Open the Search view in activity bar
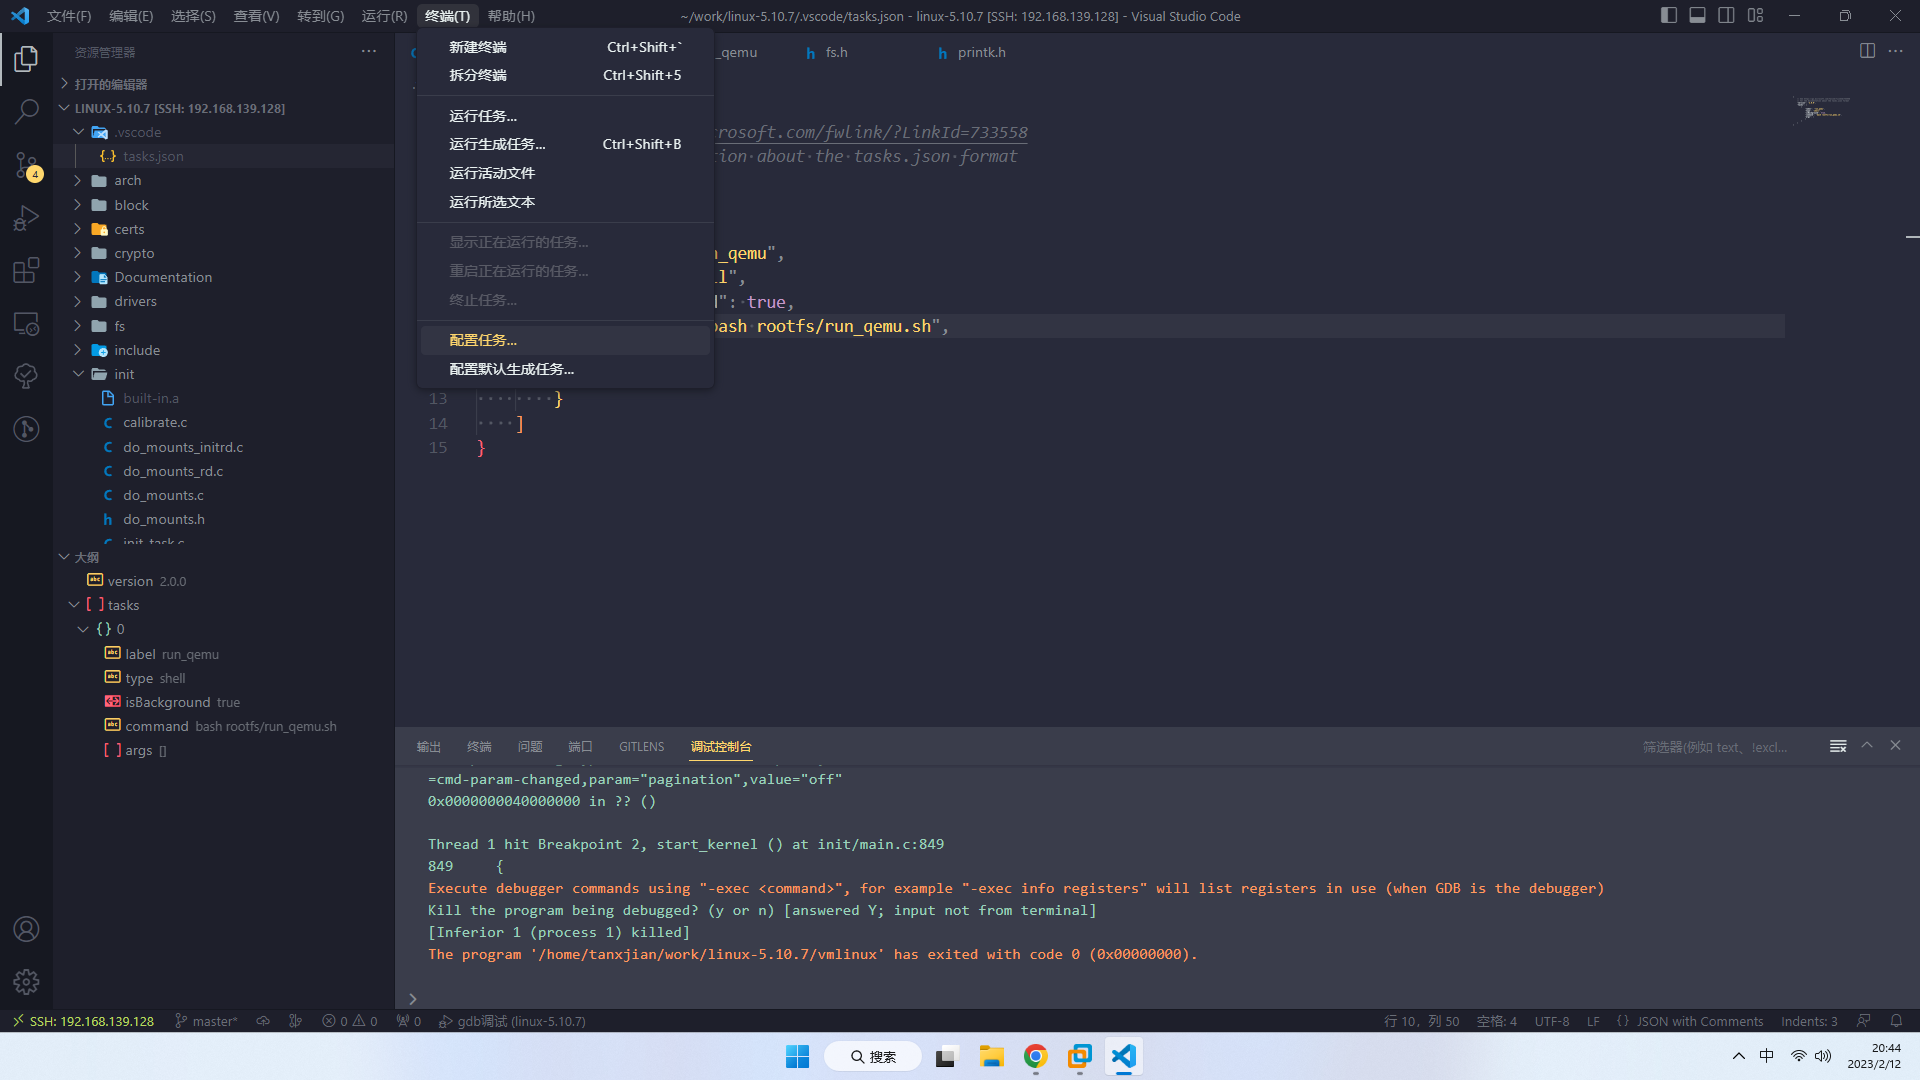 coord(27,111)
